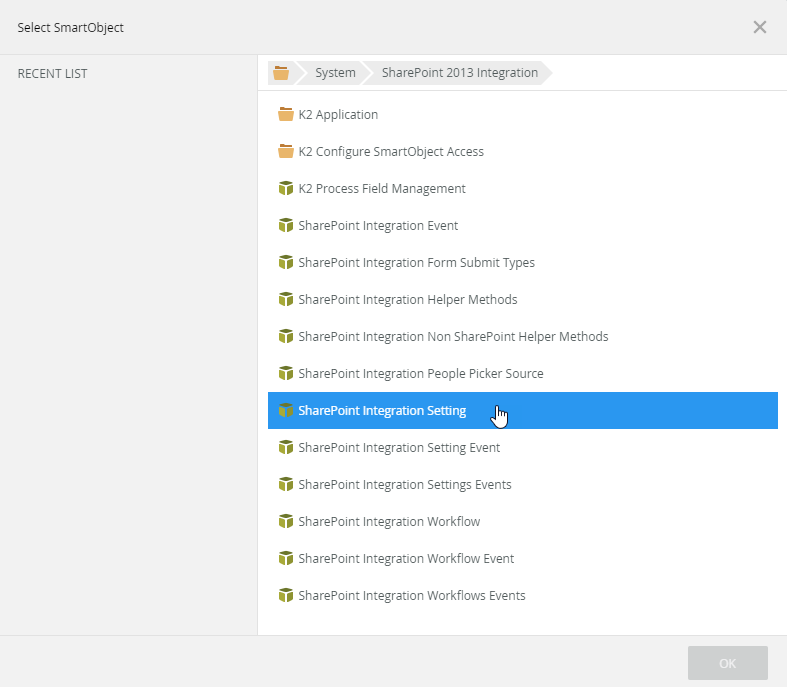
Task: Click the root folder icon in breadcrumb
Action: coord(281,73)
